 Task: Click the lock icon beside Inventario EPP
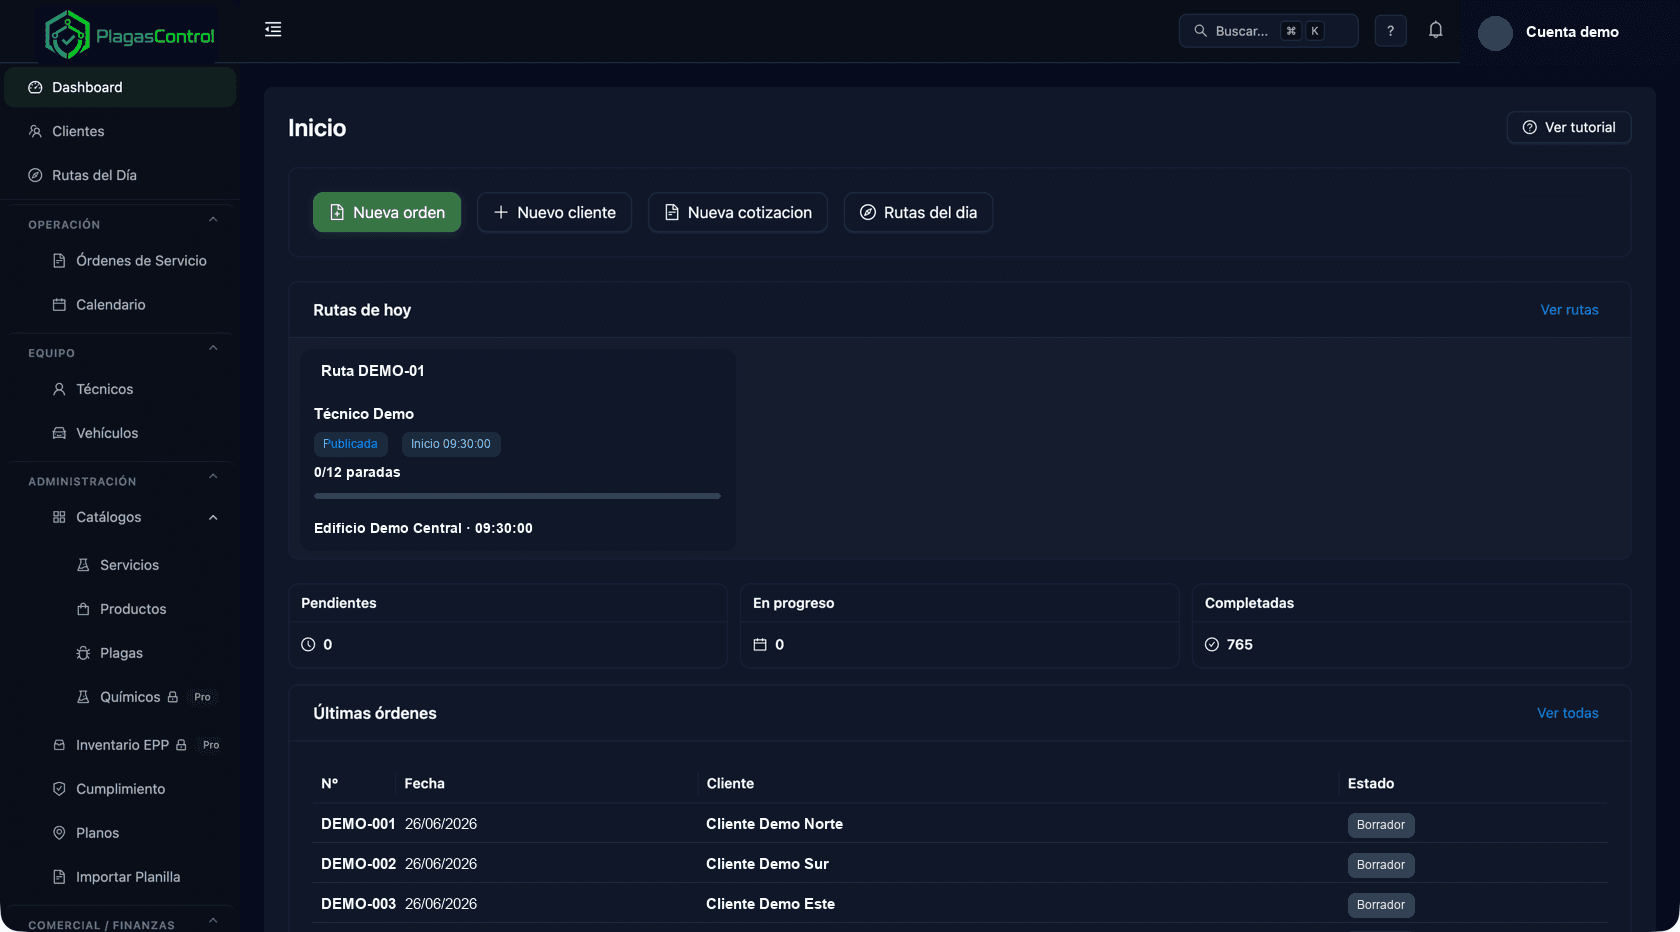181,745
